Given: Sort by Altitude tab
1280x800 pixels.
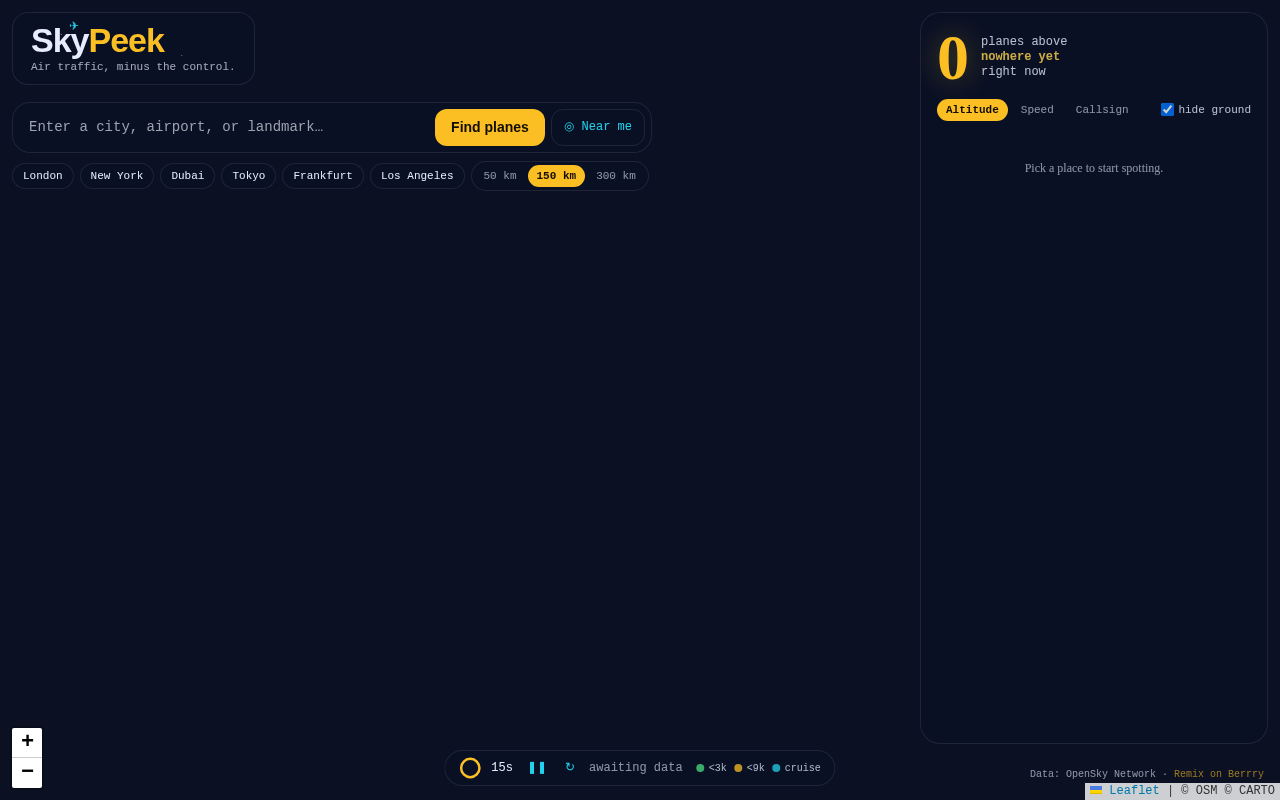Looking at the screenshot, I should click(x=972, y=110).
